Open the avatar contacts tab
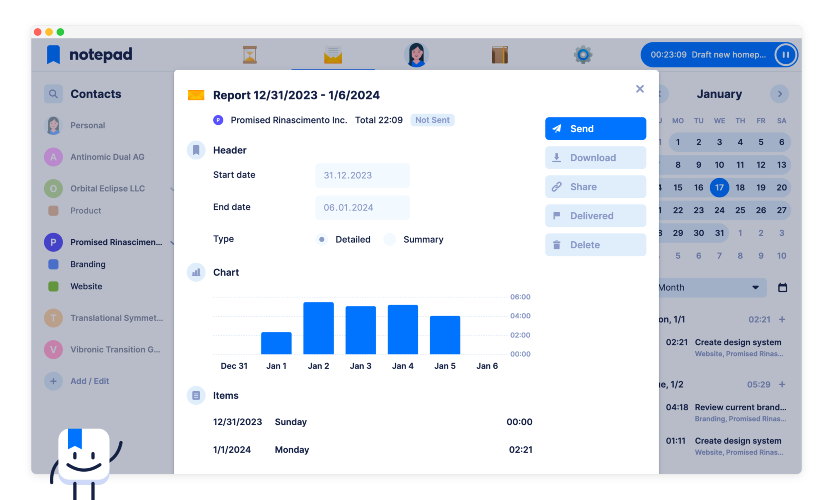Screen dimensions: 833x500 click(416, 55)
